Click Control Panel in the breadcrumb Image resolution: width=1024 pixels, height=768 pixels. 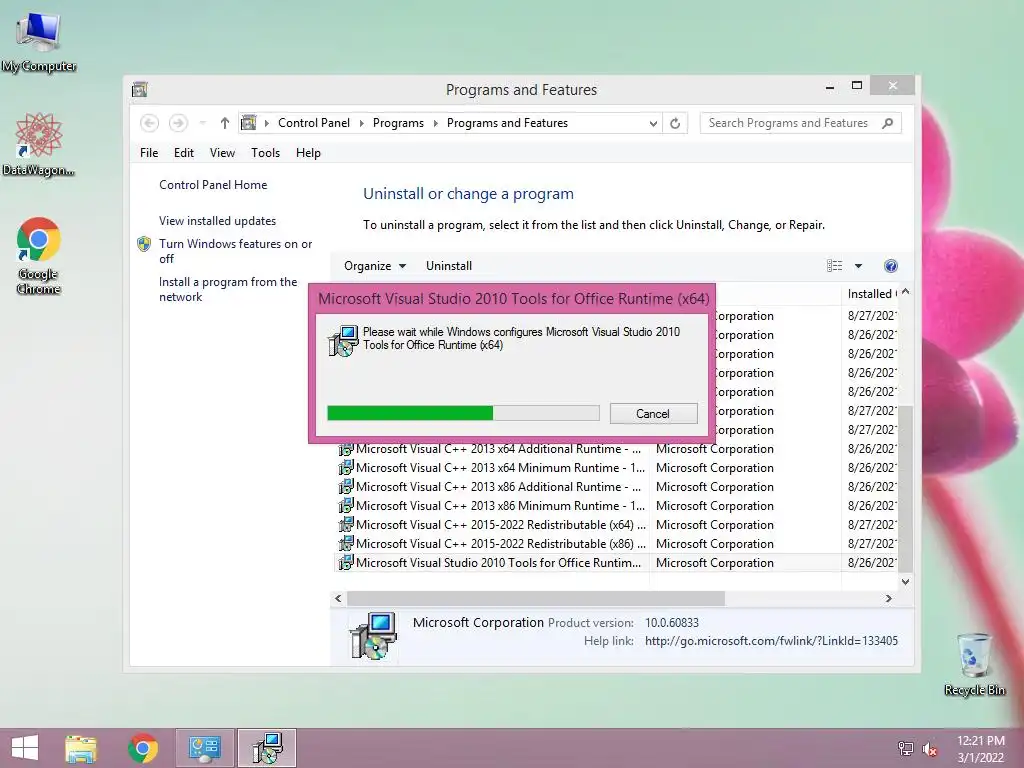[313, 123]
